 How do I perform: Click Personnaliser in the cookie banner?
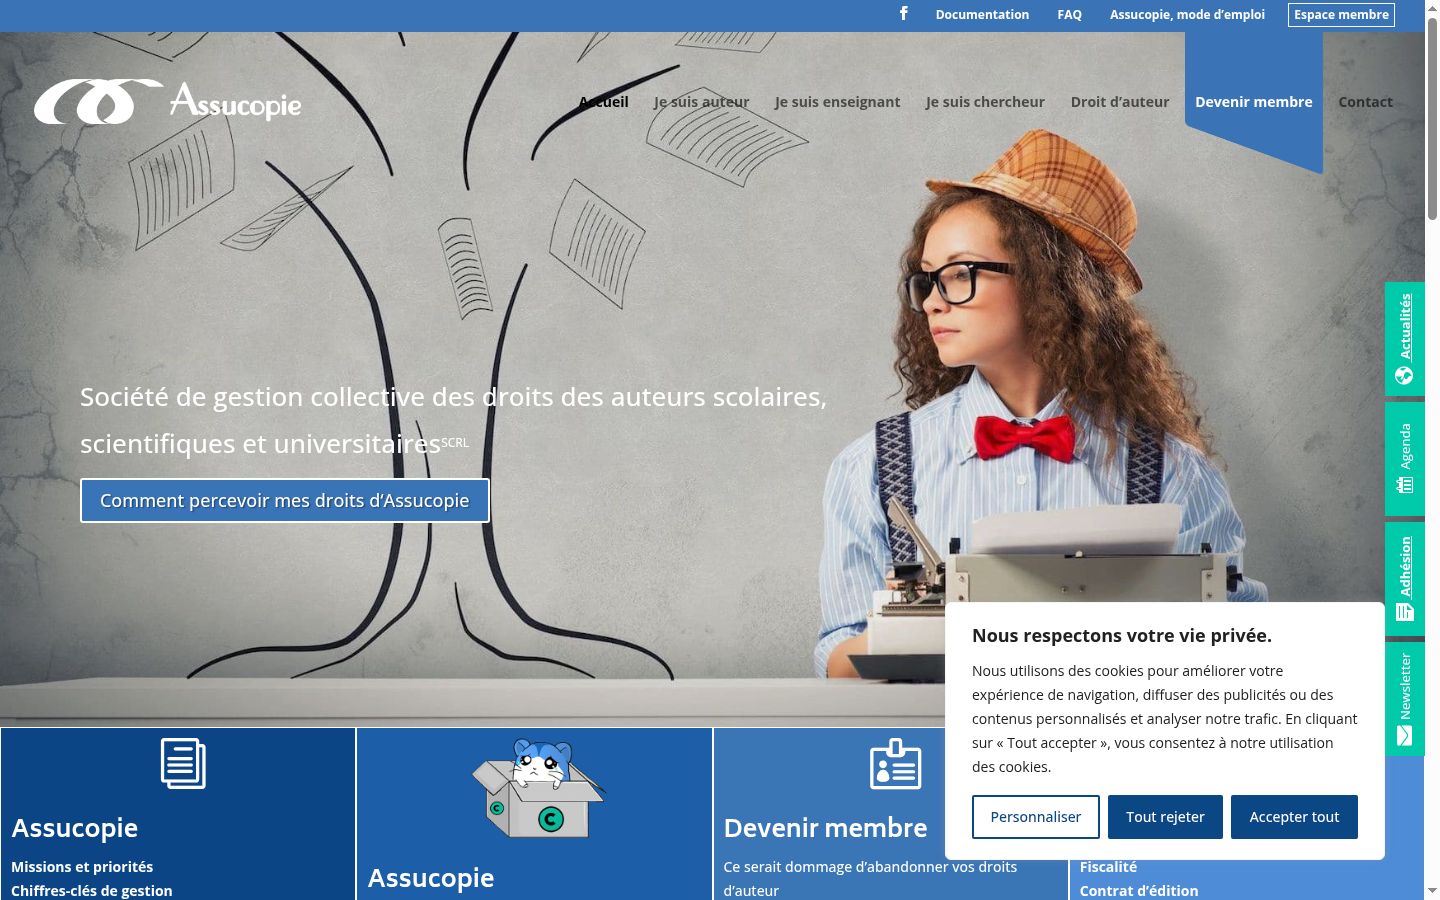click(x=1036, y=817)
